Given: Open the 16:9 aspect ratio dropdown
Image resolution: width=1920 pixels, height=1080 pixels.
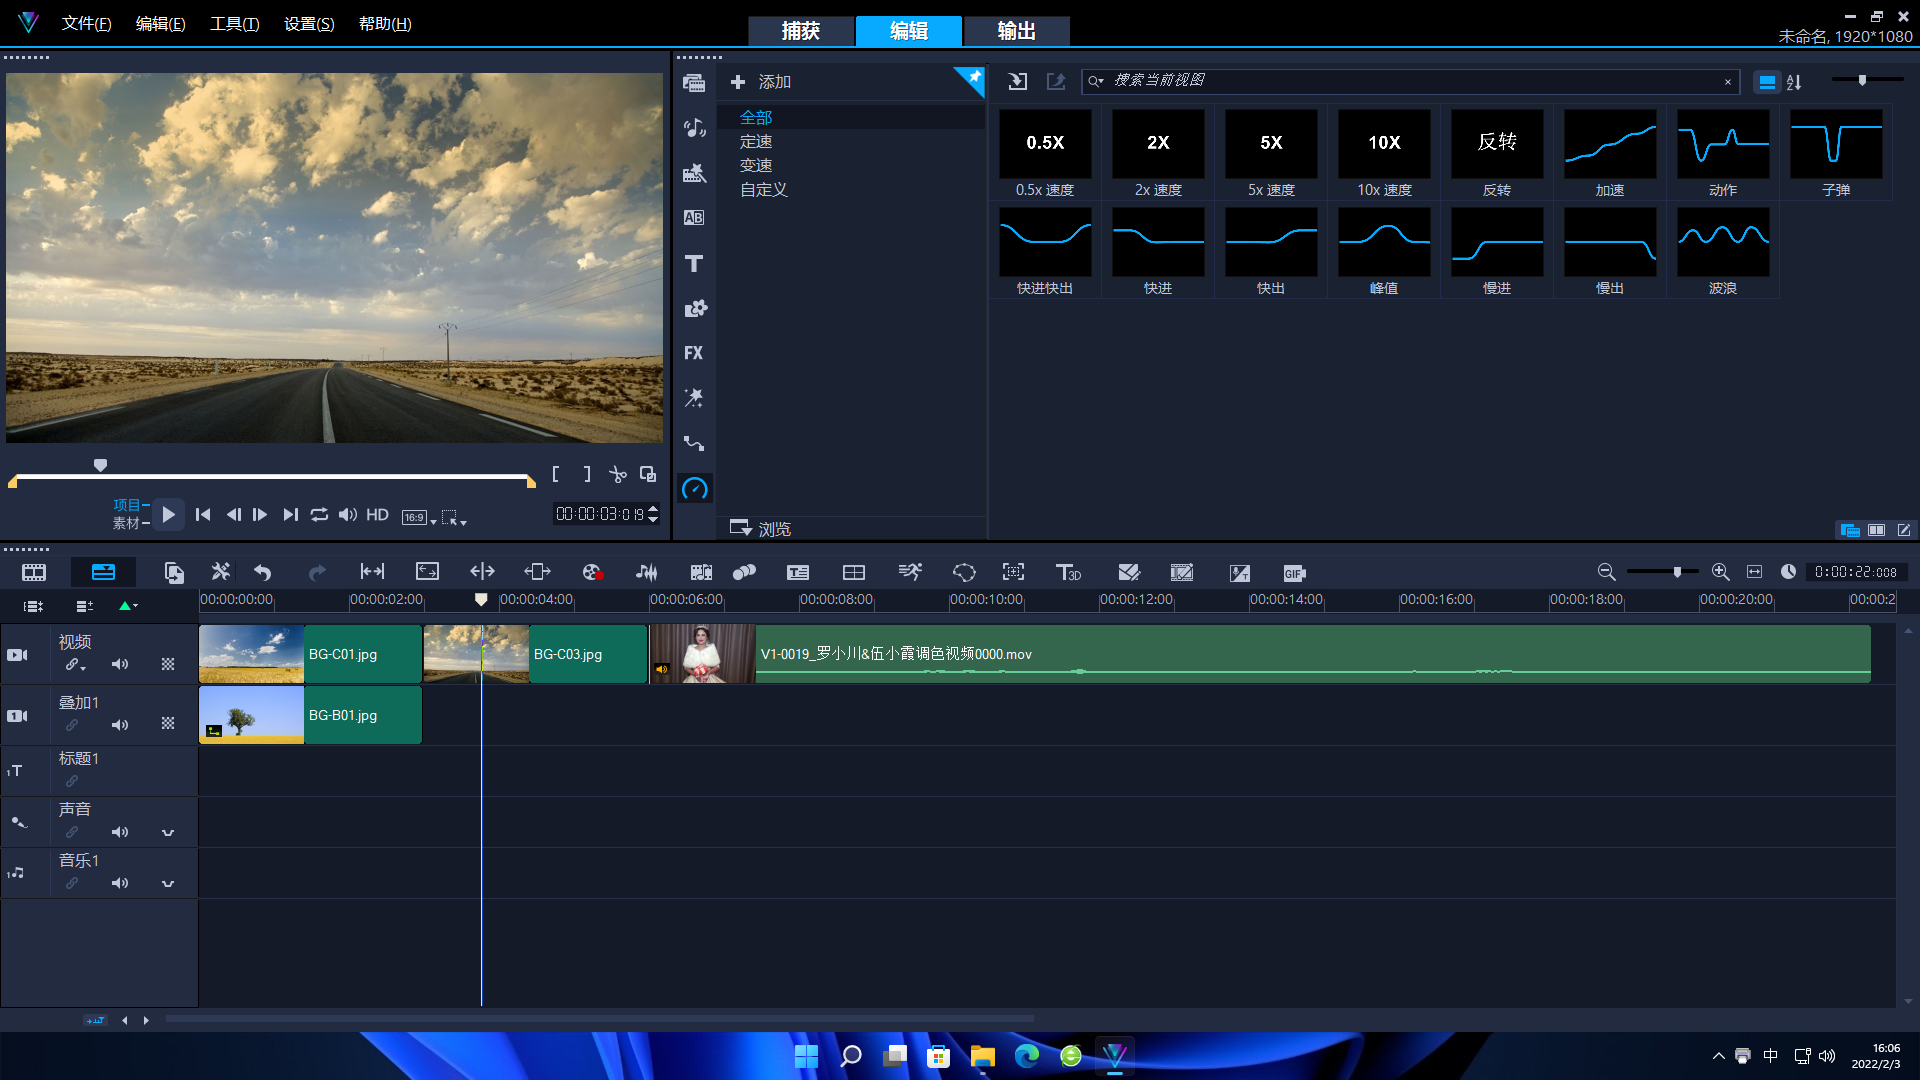Looking at the screenshot, I should pos(419,517).
